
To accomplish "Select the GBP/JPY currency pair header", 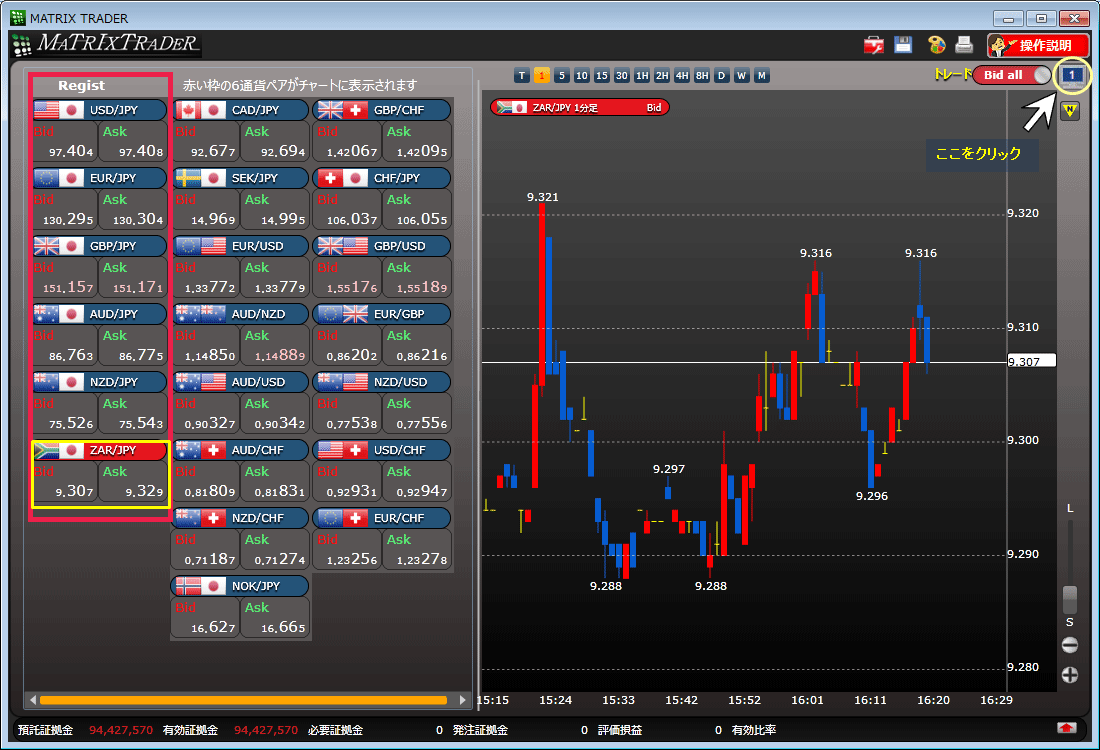I will coord(99,246).
